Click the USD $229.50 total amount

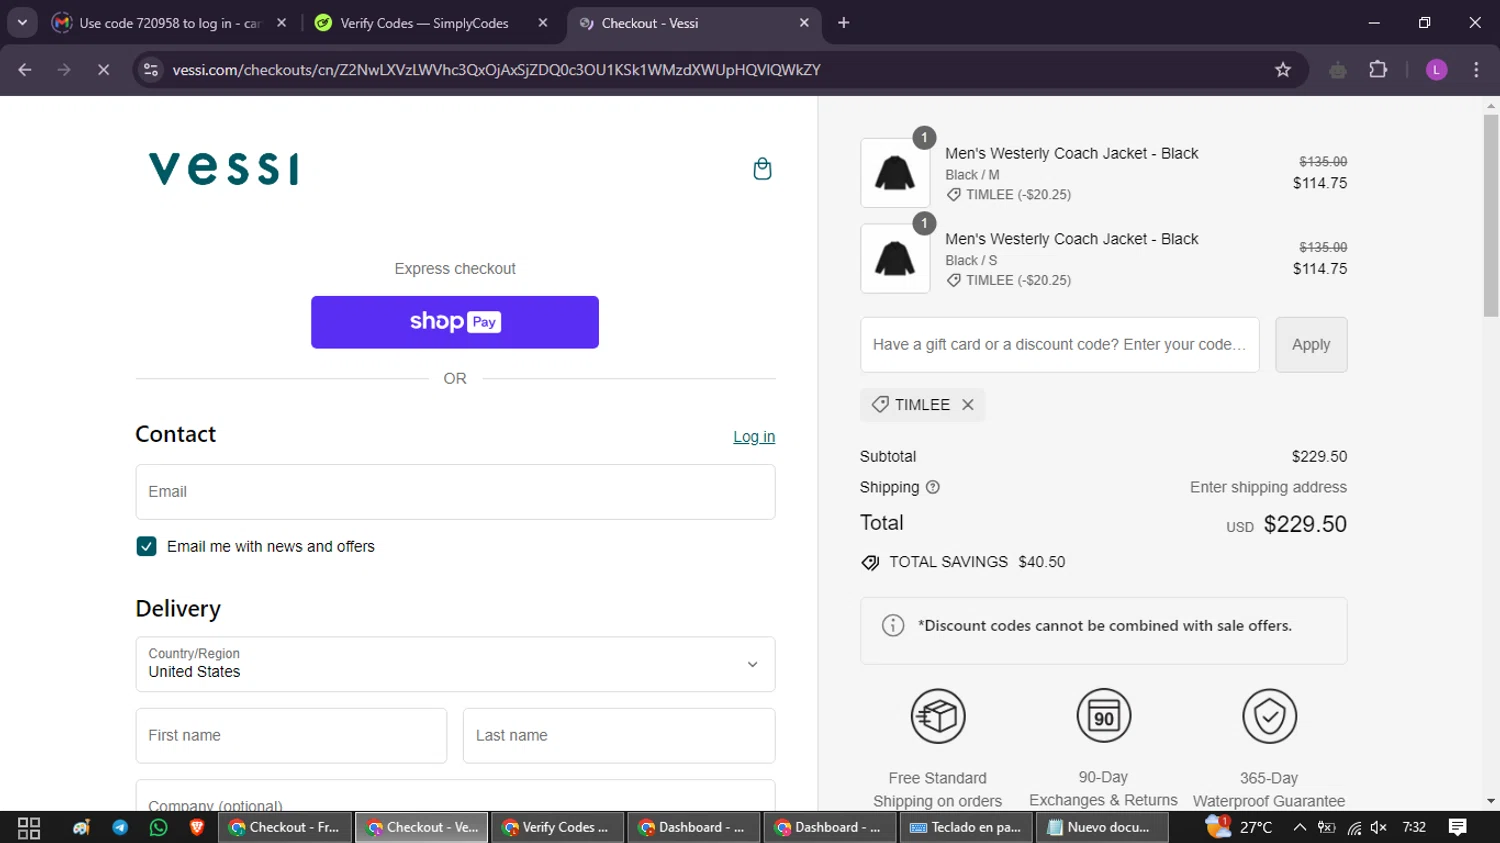tap(1286, 524)
